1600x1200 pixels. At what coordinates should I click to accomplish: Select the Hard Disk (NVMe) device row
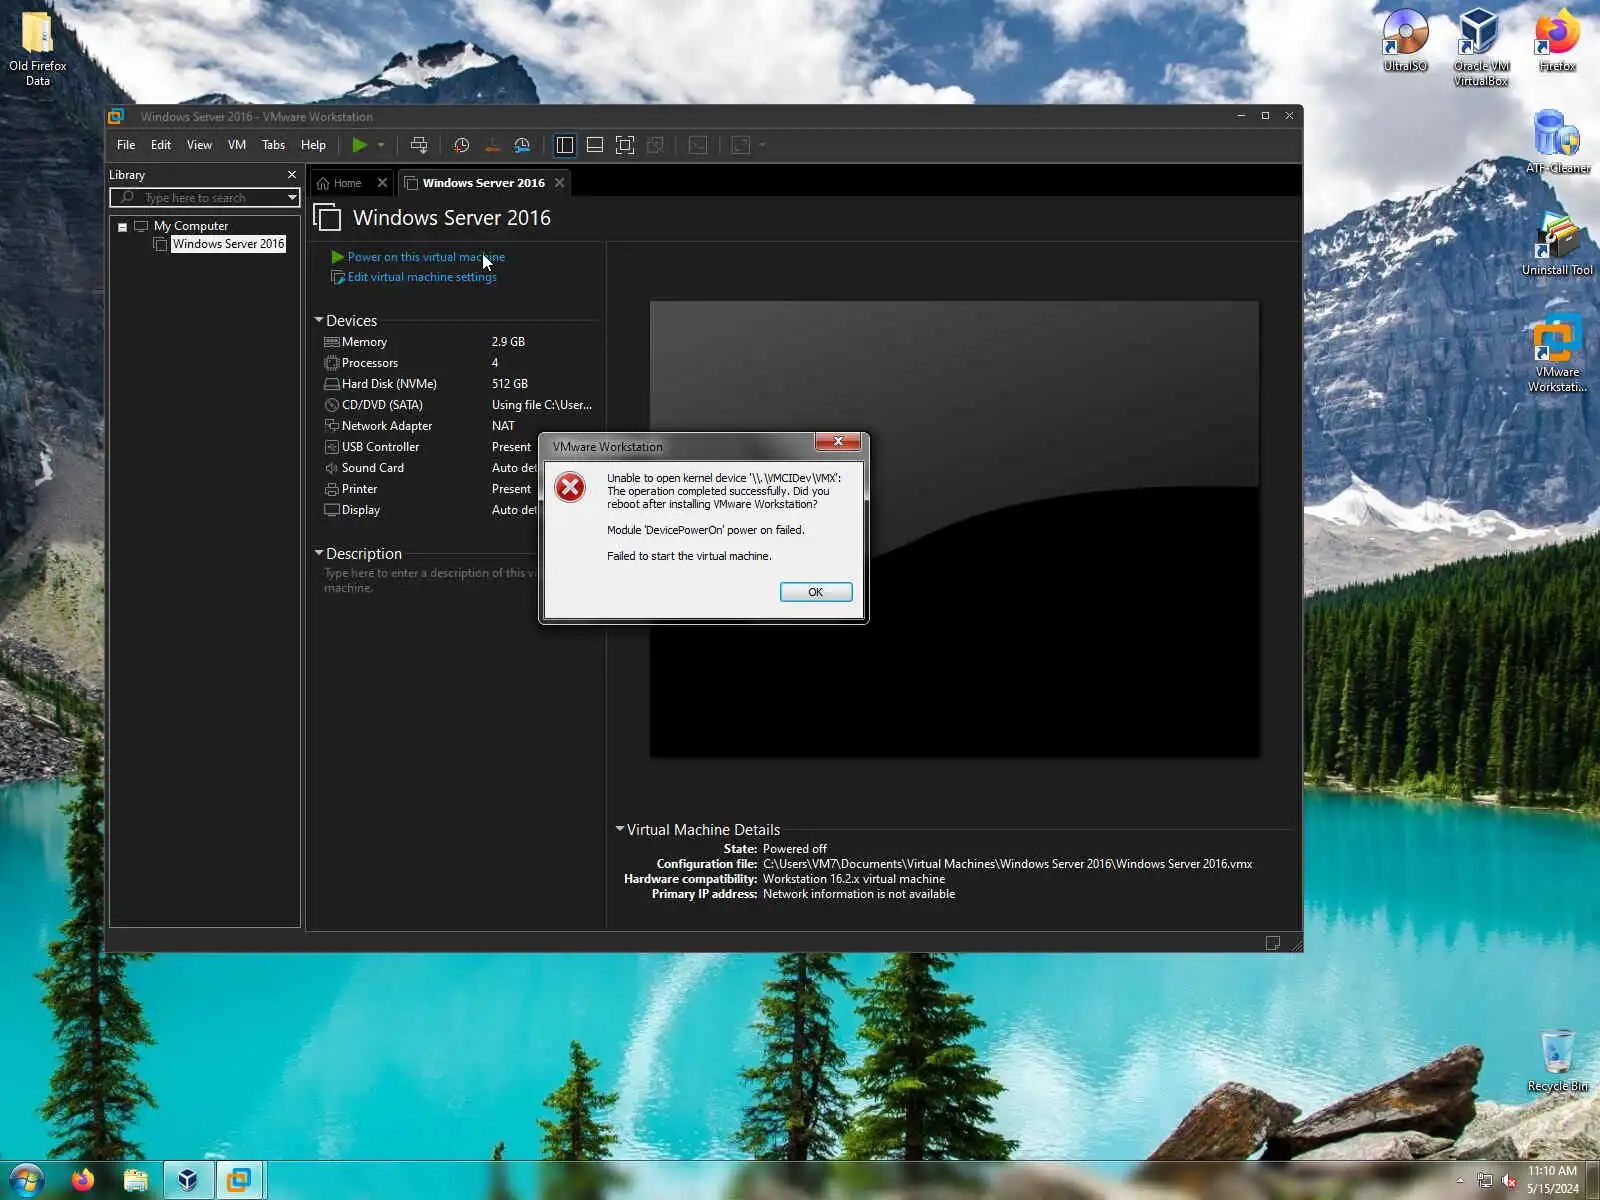(460, 384)
